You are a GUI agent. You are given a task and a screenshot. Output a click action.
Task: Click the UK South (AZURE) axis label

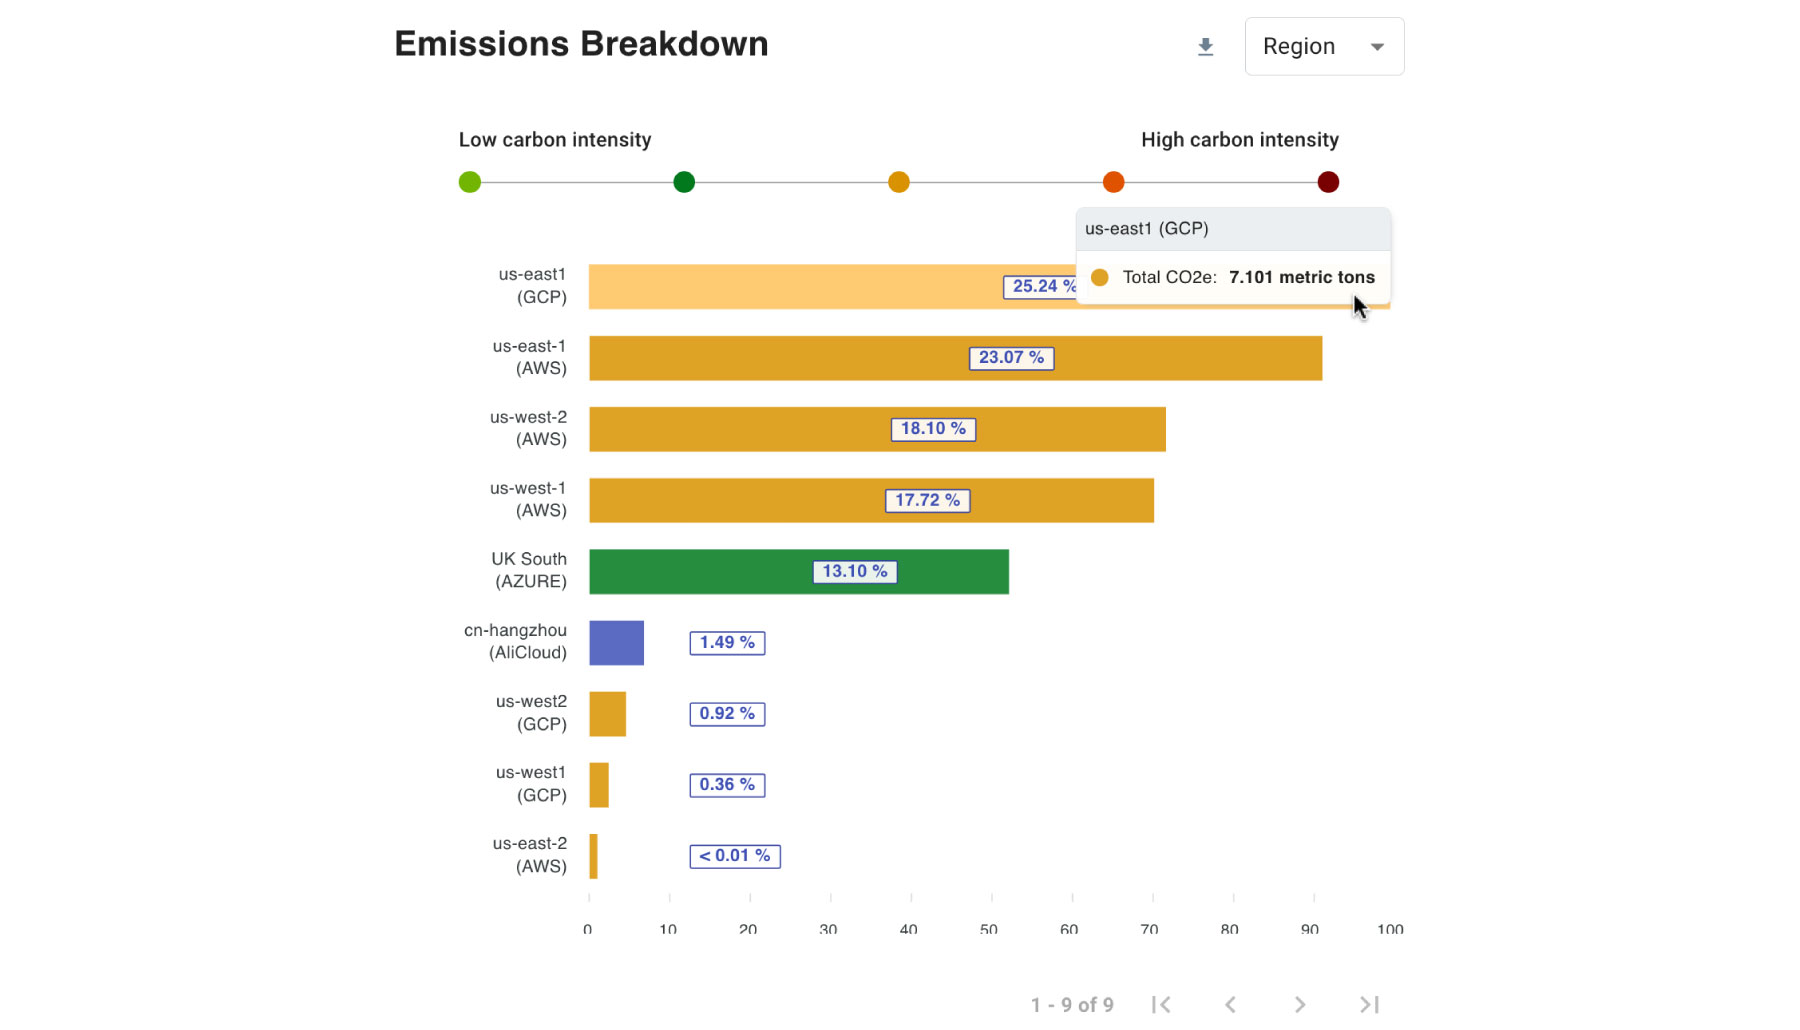(x=529, y=570)
